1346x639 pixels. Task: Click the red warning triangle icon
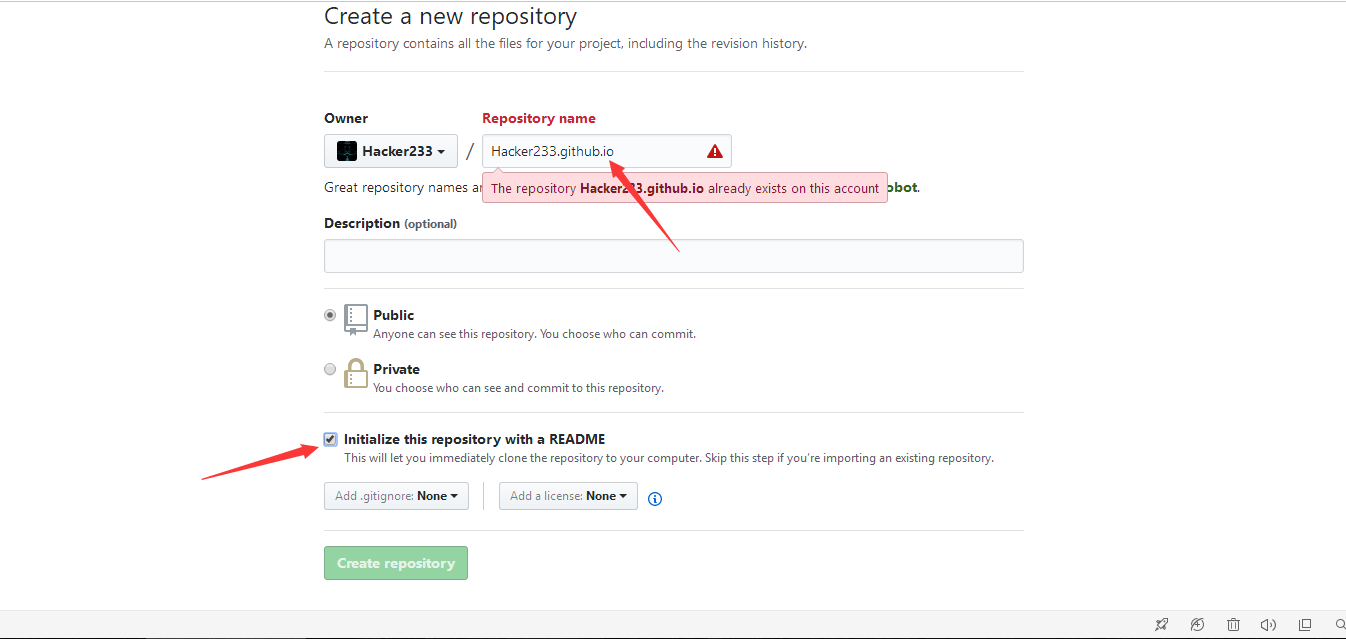714,151
